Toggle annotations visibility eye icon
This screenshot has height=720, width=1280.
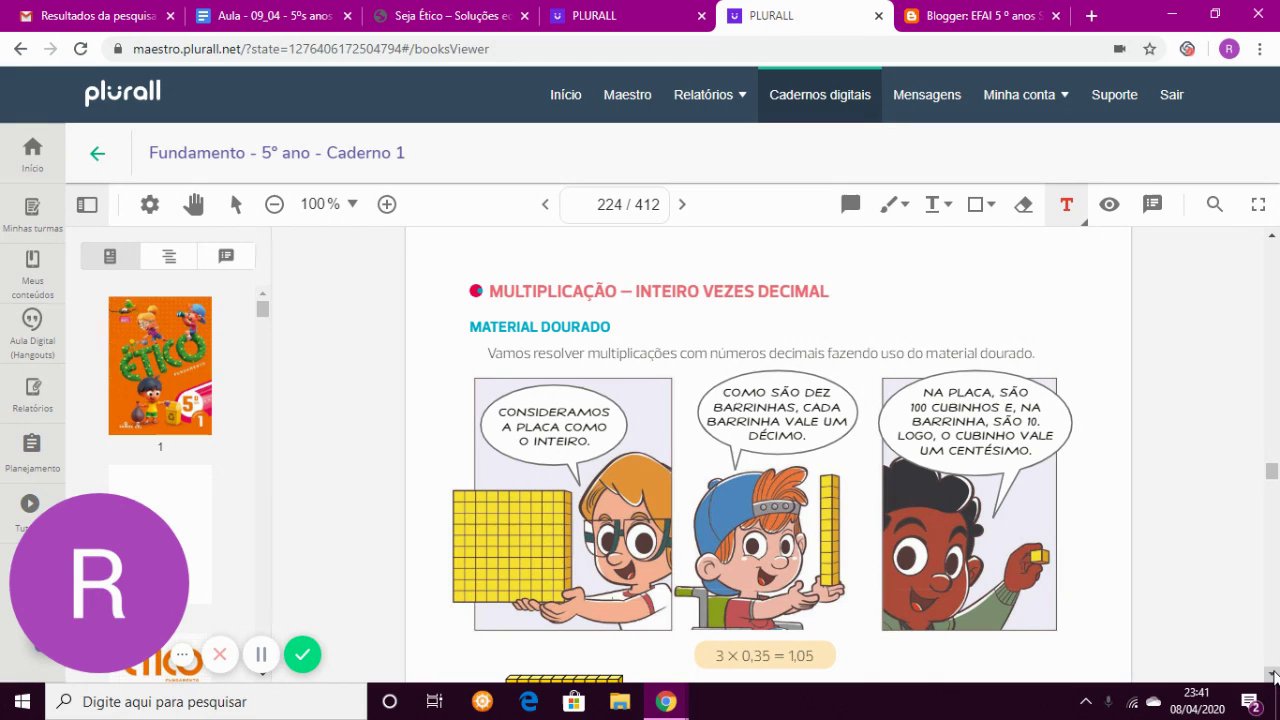click(x=1109, y=204)
